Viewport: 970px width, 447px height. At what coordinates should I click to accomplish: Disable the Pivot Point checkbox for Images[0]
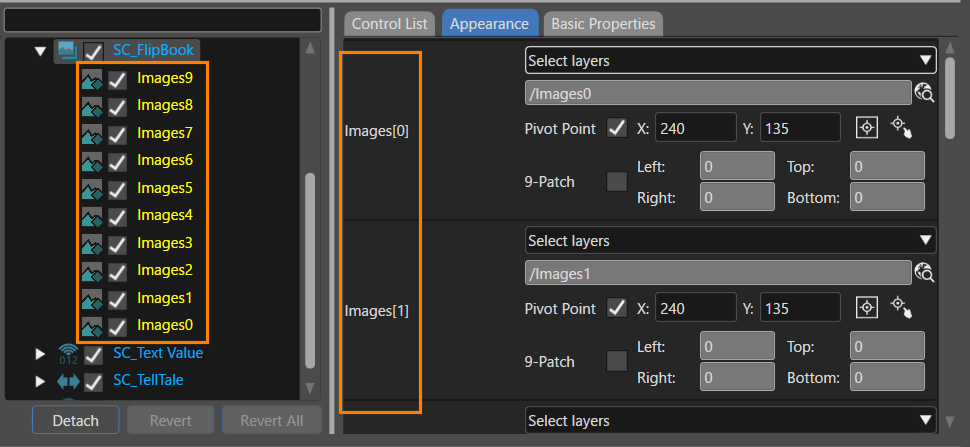[x=617, y=129]
